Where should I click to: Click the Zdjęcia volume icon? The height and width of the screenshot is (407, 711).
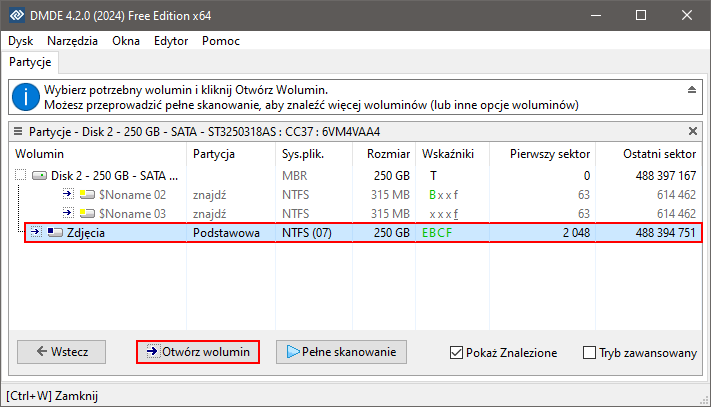point(57,232)
